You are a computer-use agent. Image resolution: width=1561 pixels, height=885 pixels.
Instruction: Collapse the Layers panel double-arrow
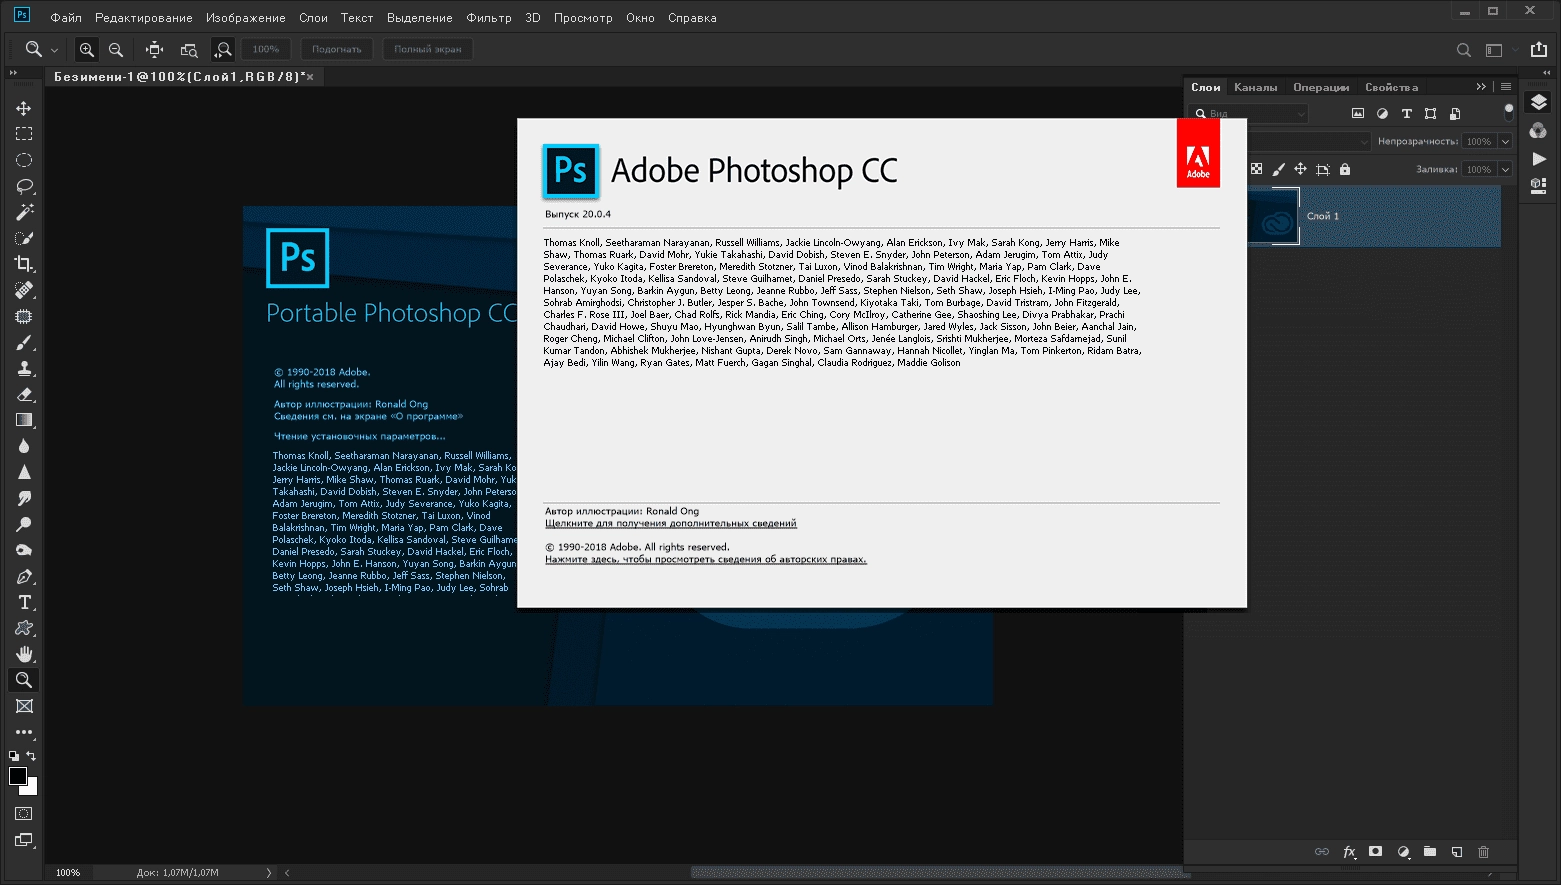(x=1481, y=87)
